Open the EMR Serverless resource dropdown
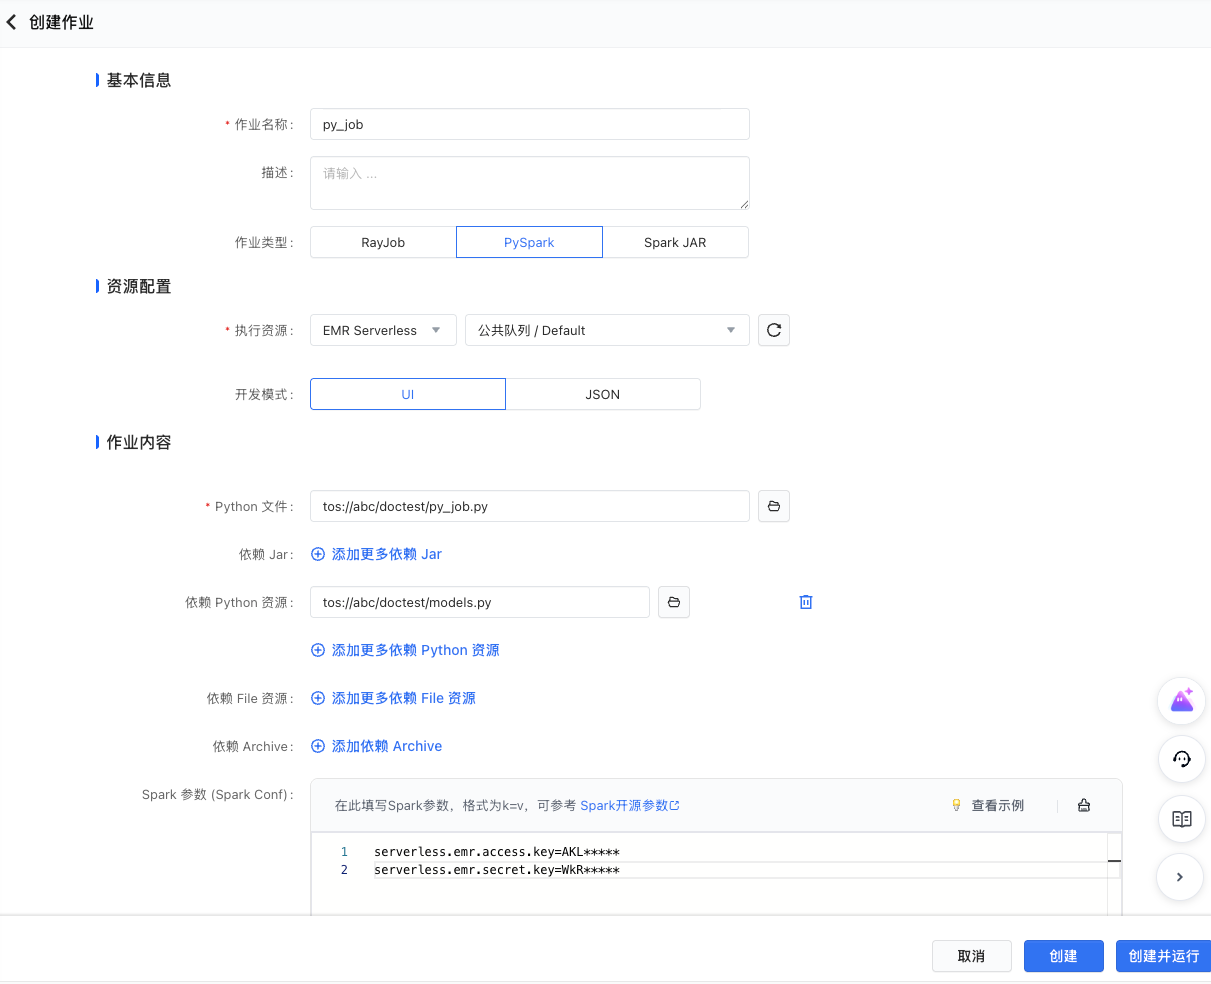Image resolution: width=1211 pixels, height=984 pixels. pos(383,330)
